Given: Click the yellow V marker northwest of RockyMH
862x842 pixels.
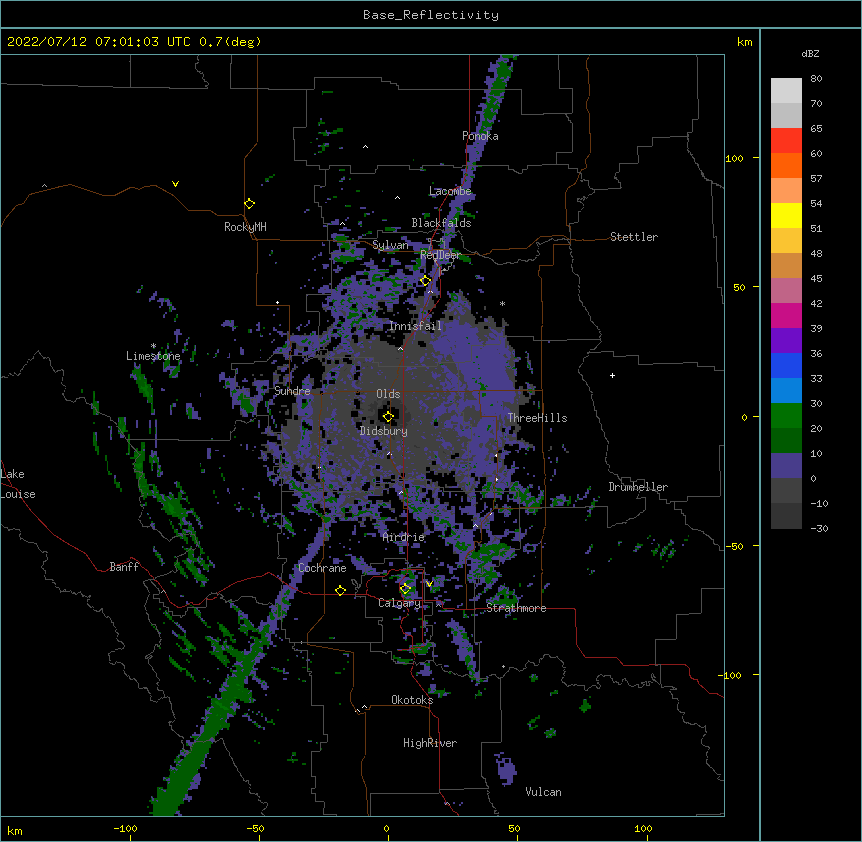Looking at the screenshot, I should [x=175, y=184].
